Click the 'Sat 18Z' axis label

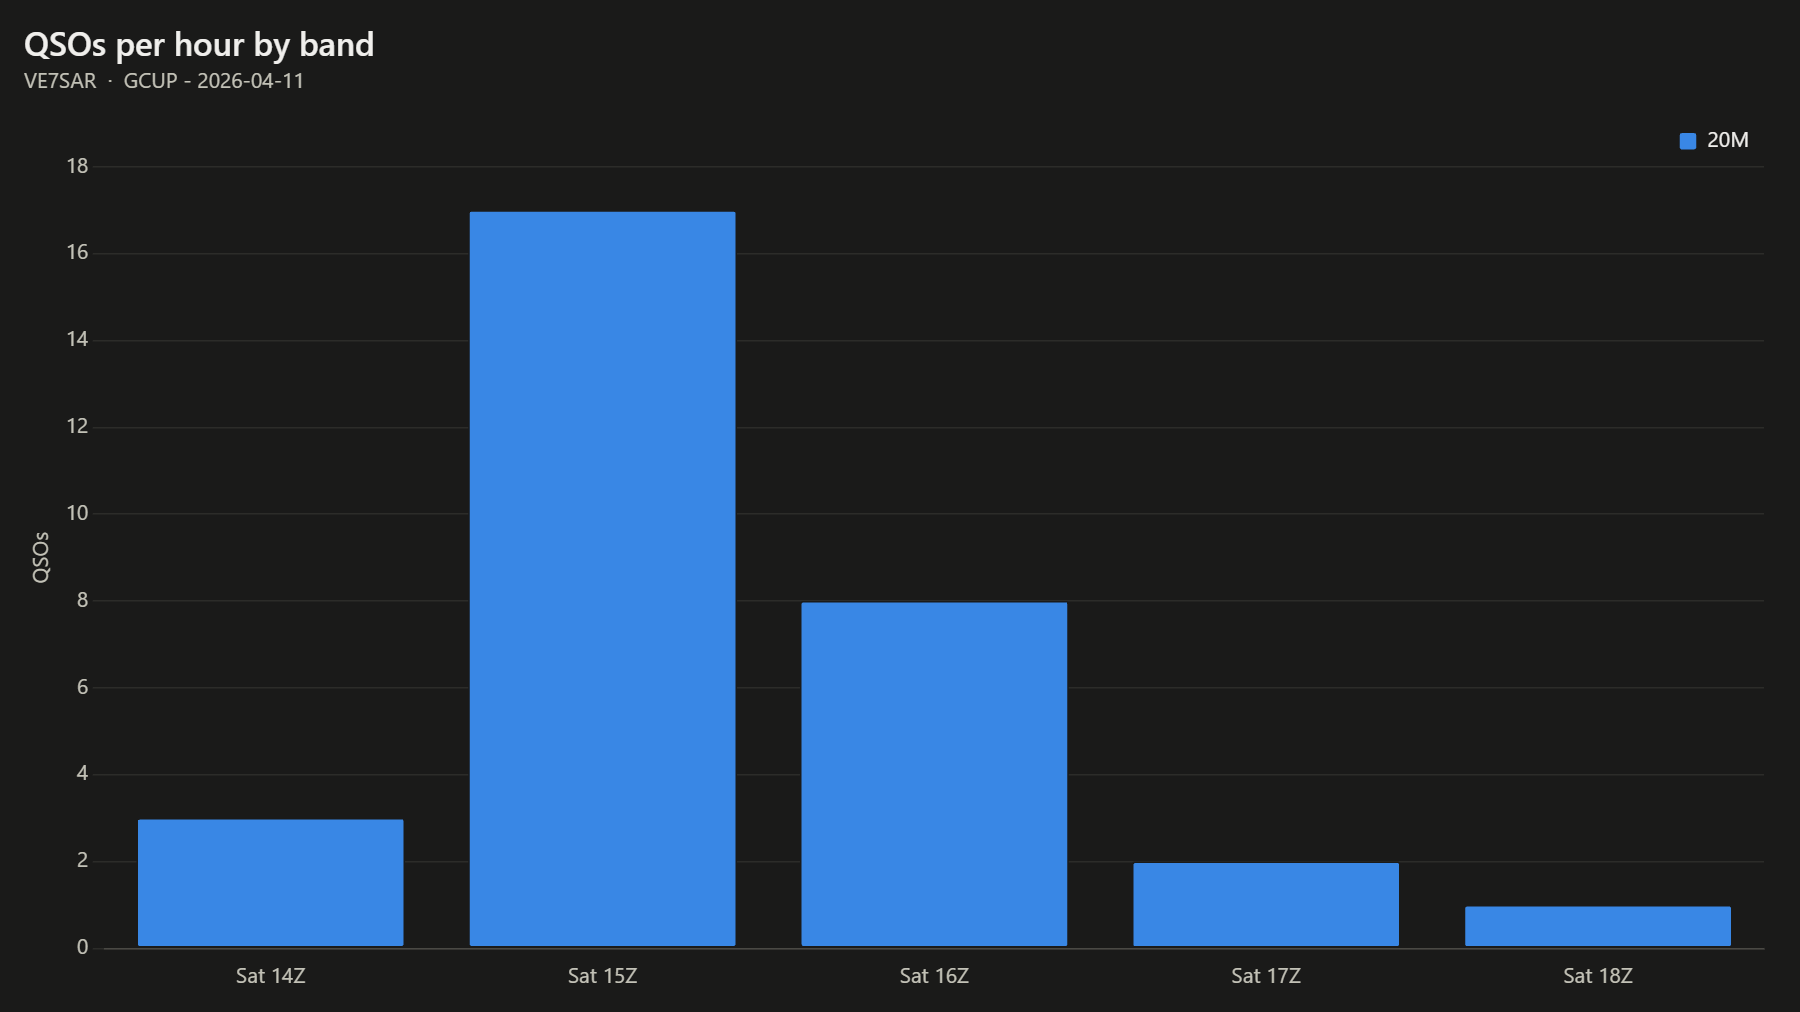[1598, 976]
